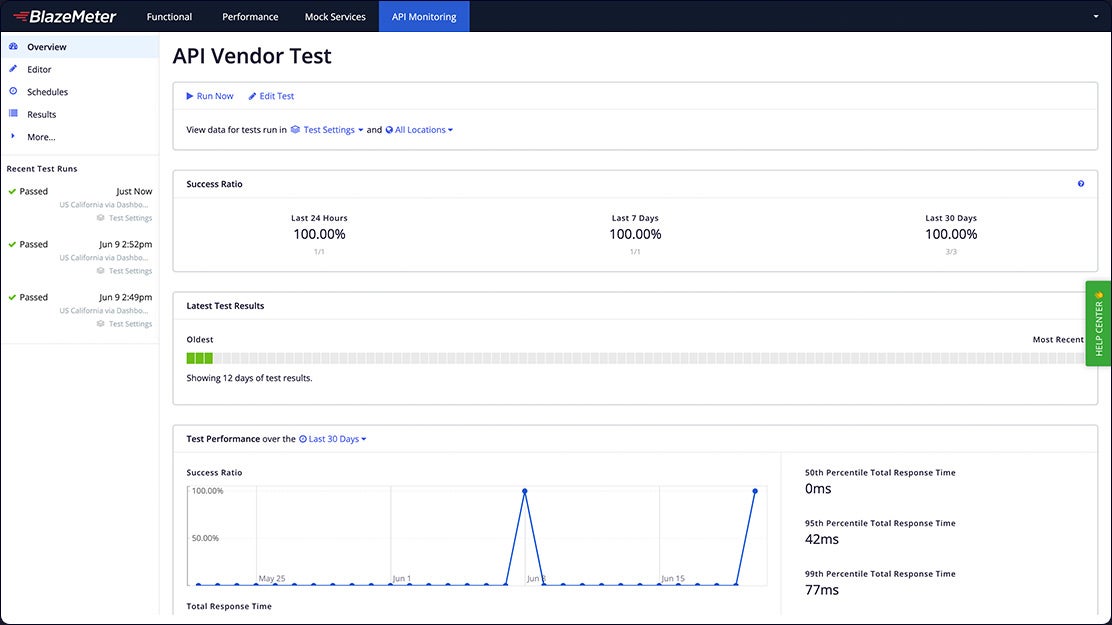
Task: Click the Results list icon
Action: [13, 114]
